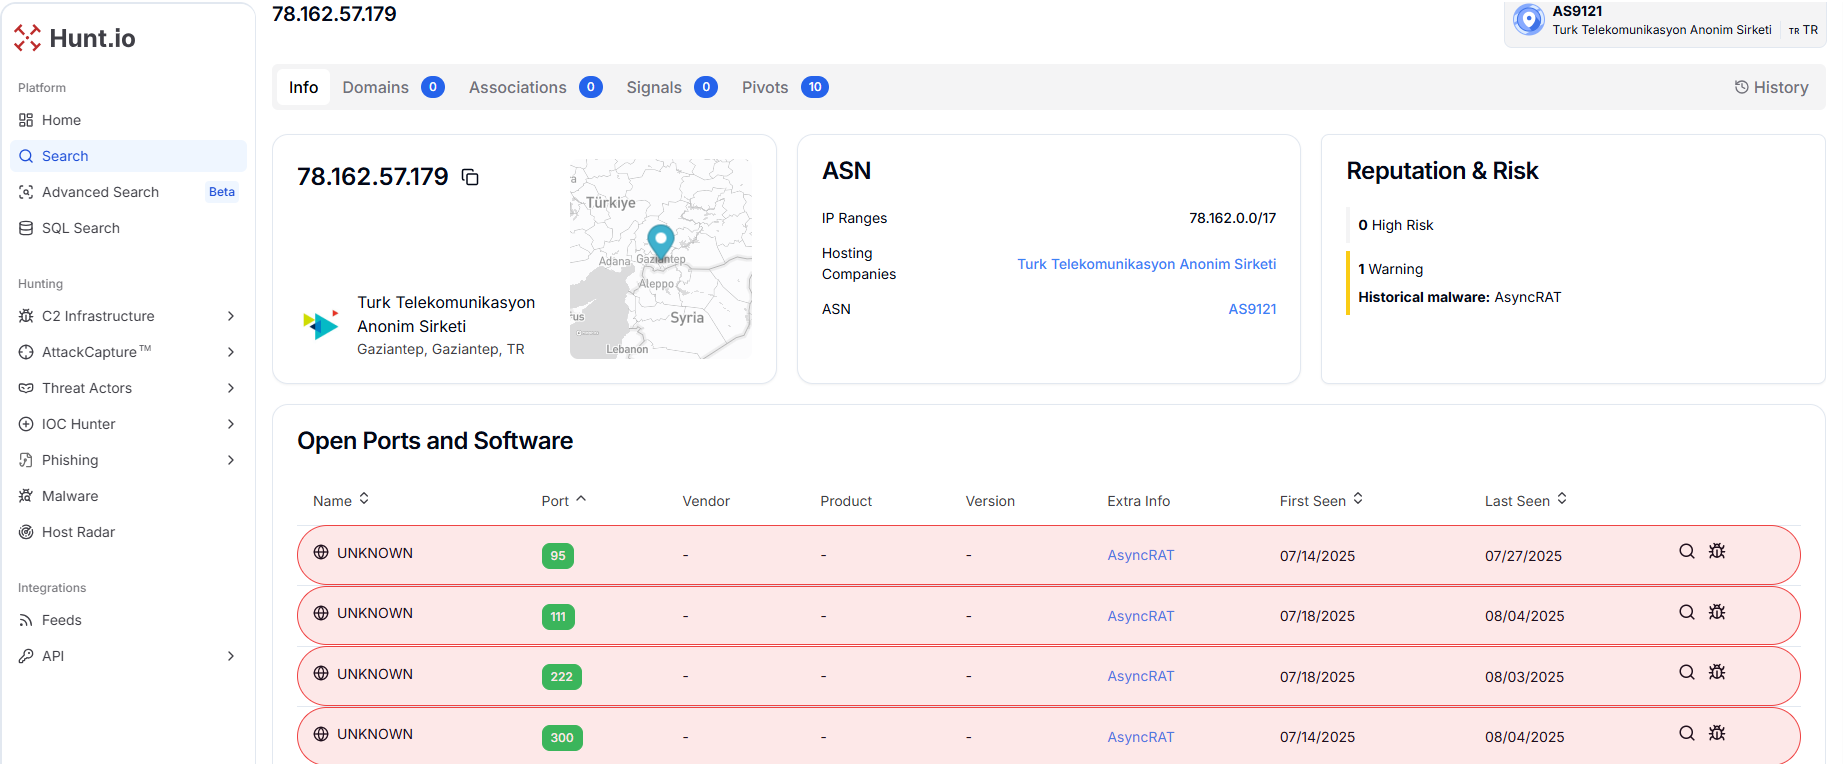The image size is (1843, 764).
Task: Open Advanced Search in sidebar
Action: click(x=128, y=192)
